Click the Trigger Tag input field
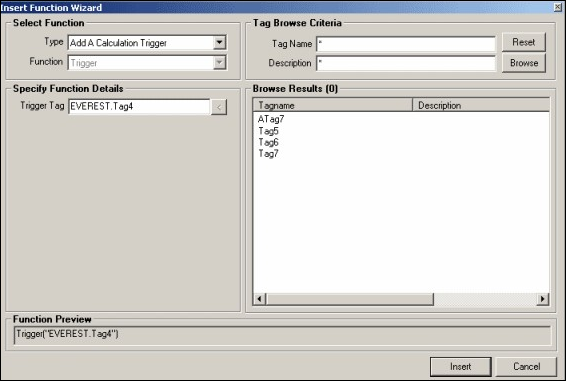 pyautogui.click(x=139, y=107)
